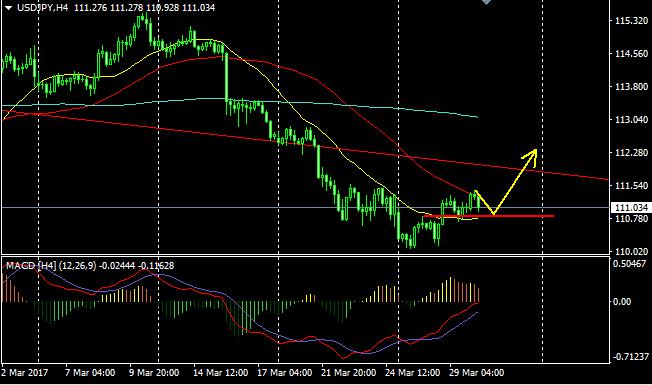
Task: Click the 113.040 price scale label
Action: (x=631, y=120)
